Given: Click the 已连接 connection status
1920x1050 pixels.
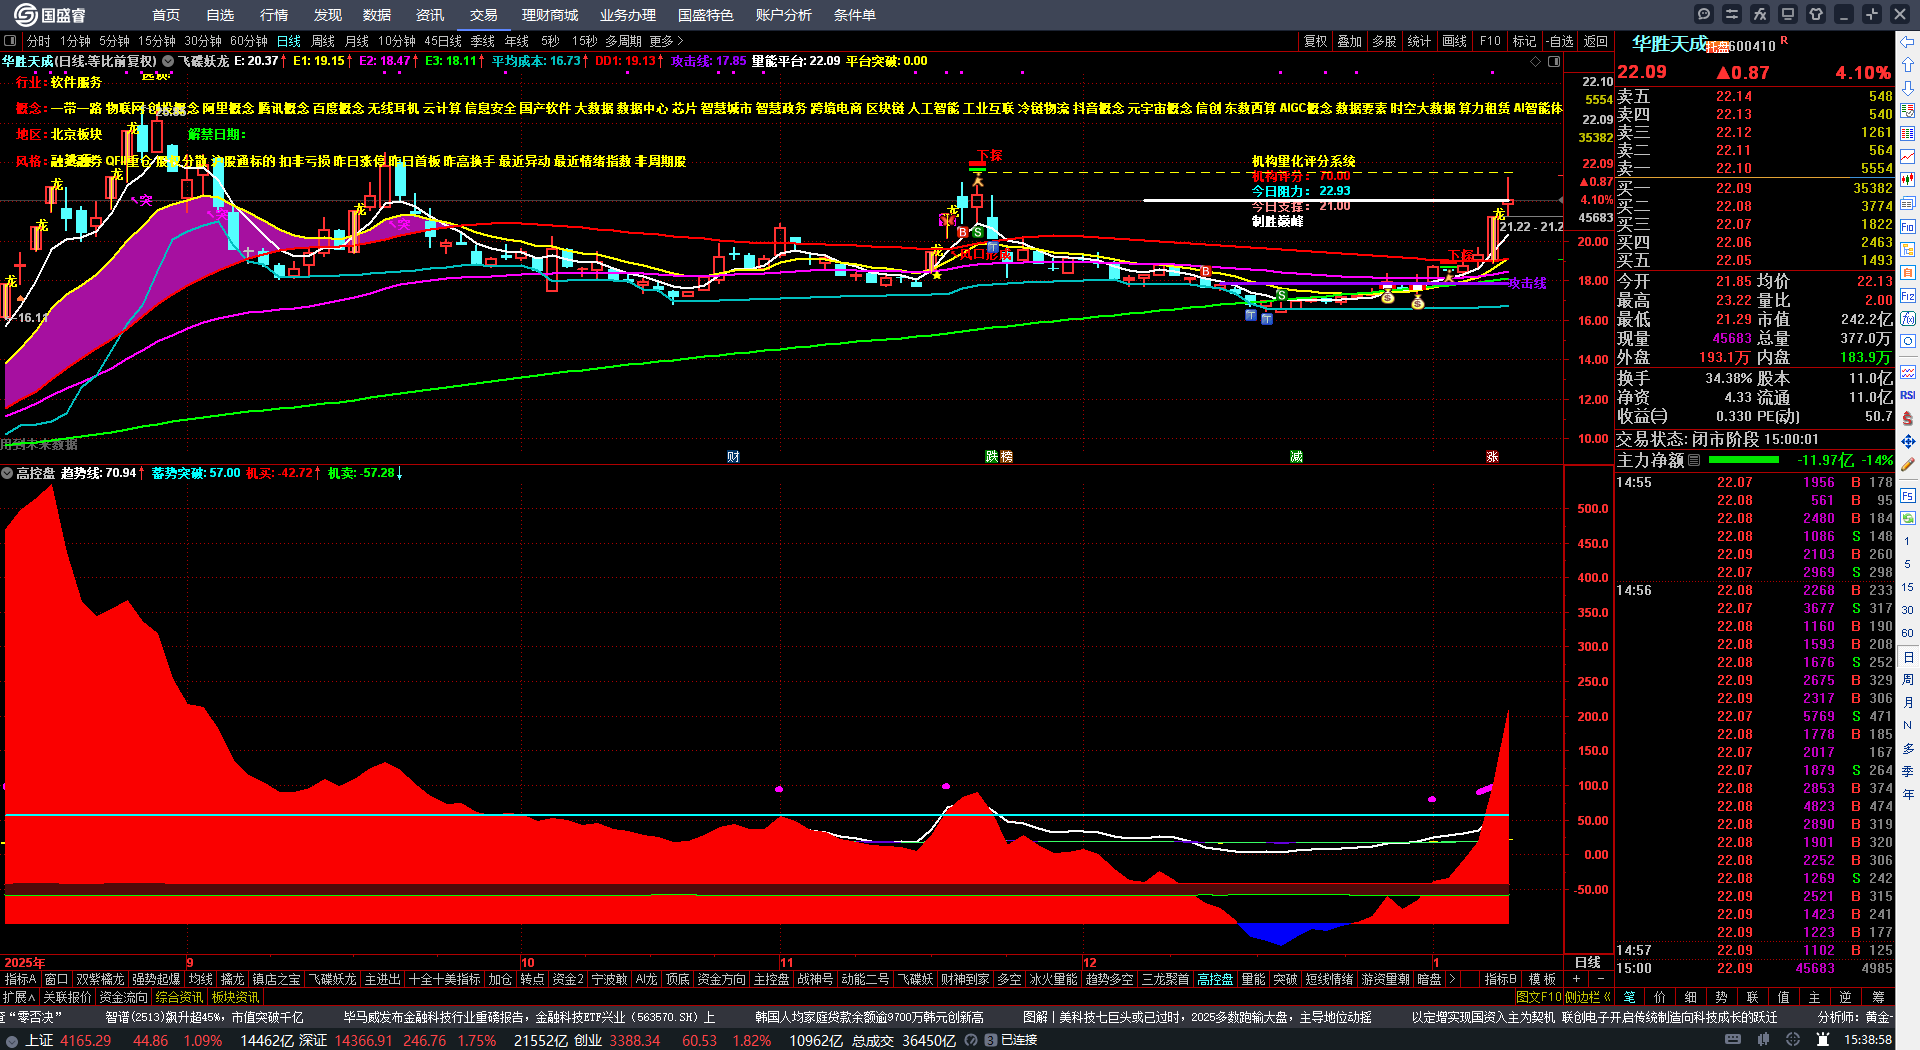Looking at the screenshot, I should click(x=1019, y=1041).
